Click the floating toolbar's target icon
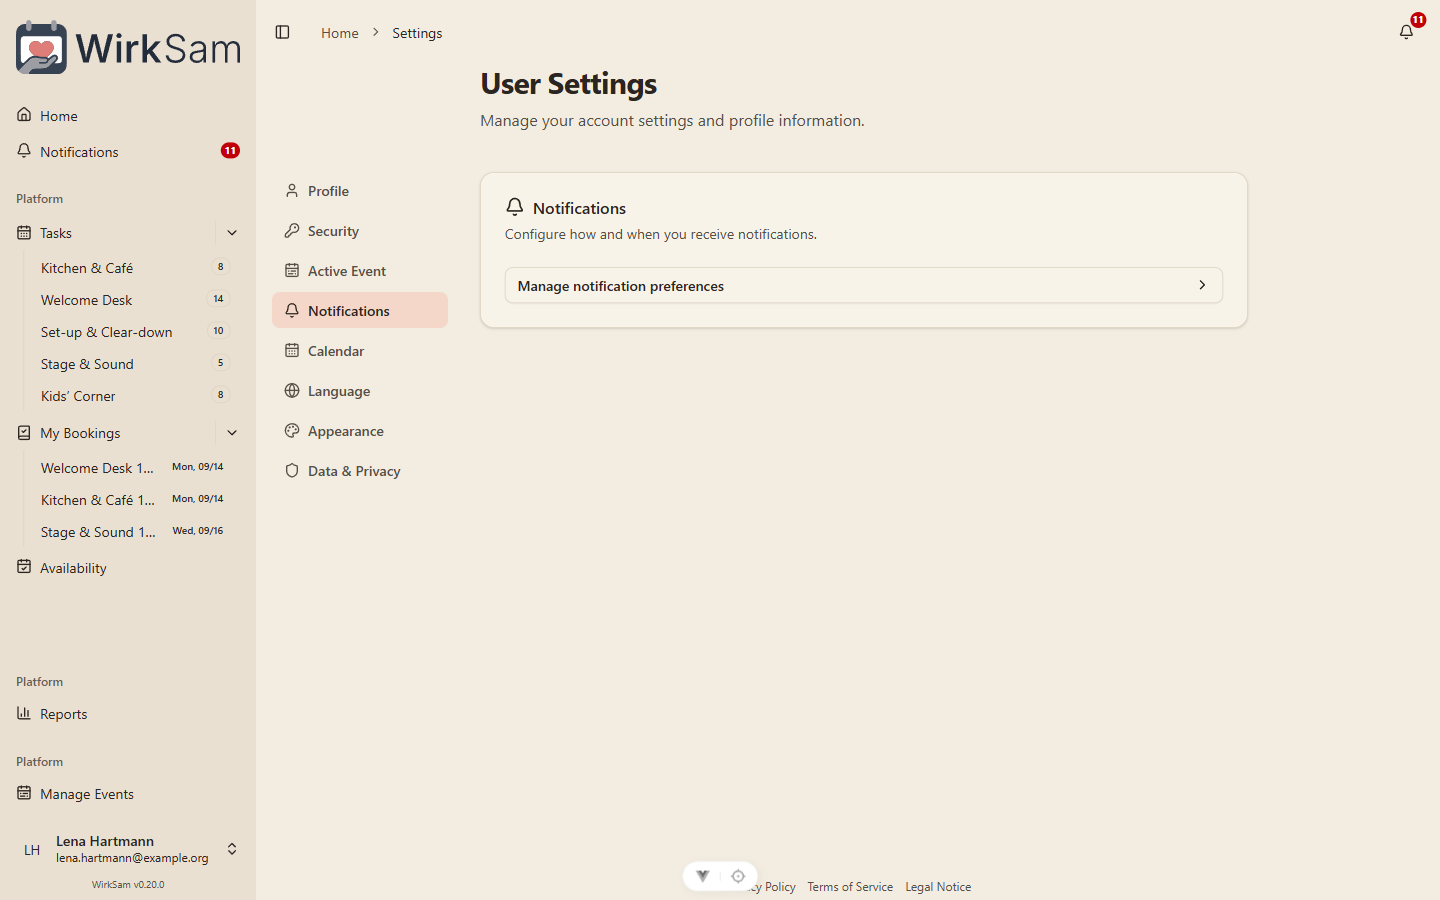Viewport: 1440px width, 900px height. 738,876
